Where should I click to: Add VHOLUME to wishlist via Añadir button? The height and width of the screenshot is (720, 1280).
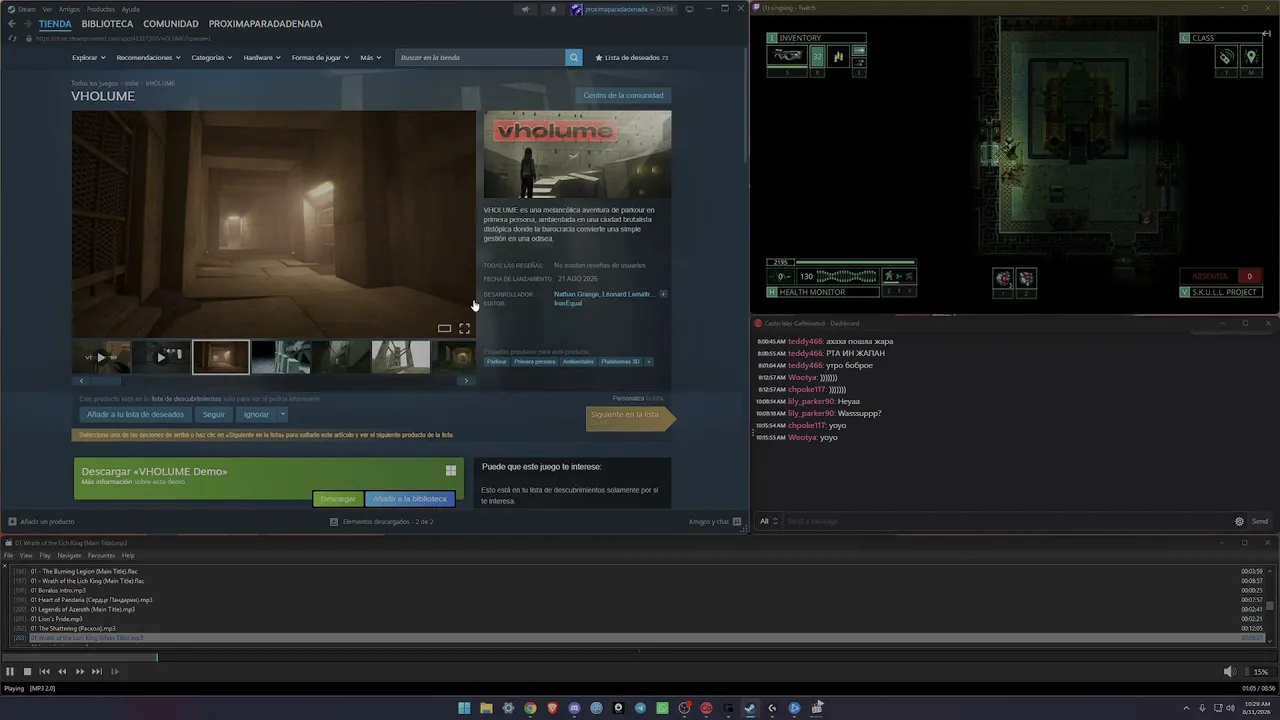[135, 414]
